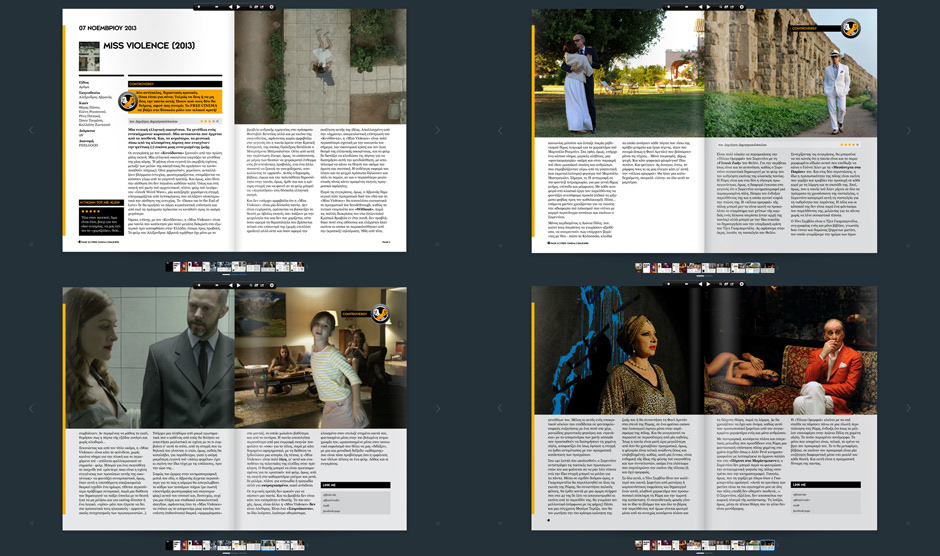Go to previous page in Miss Violence viewer toolbar

231,7
